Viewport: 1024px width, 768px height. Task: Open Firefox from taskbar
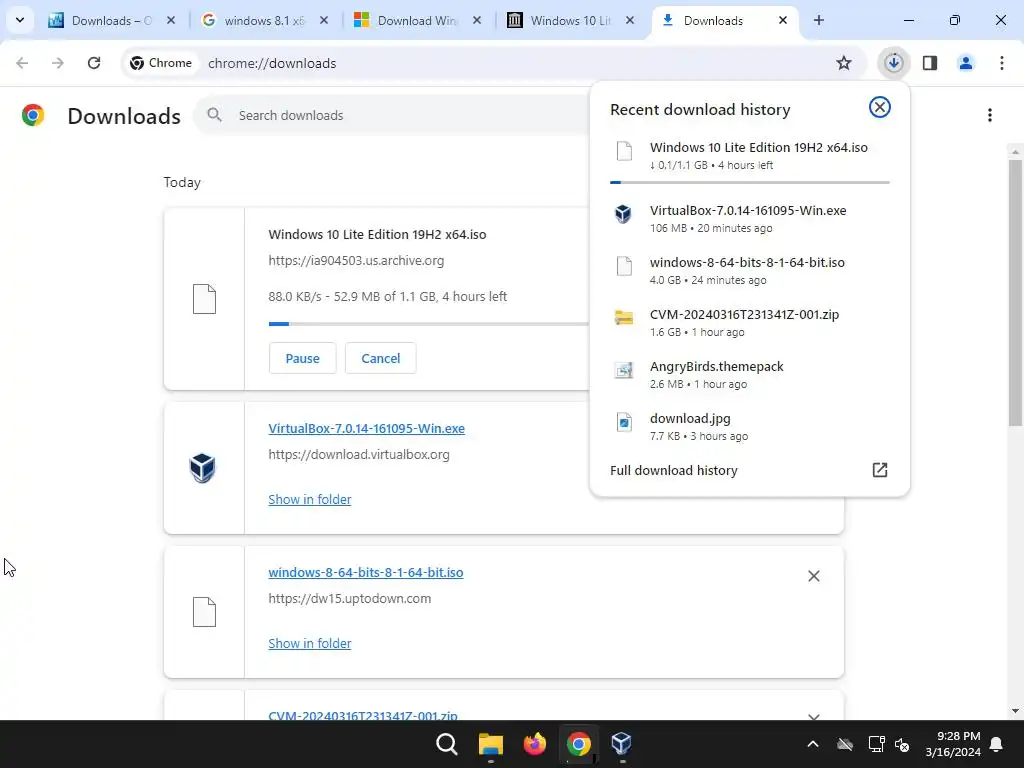534,744
